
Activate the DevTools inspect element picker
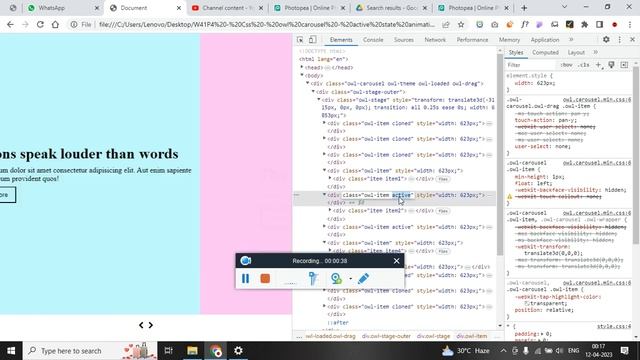[x=300, y=40]
